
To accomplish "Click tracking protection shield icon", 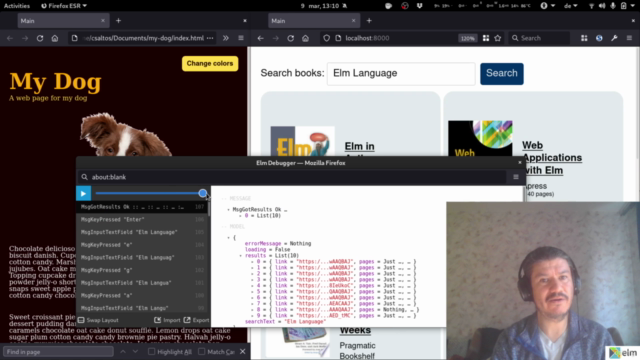I will coord(327,38).
